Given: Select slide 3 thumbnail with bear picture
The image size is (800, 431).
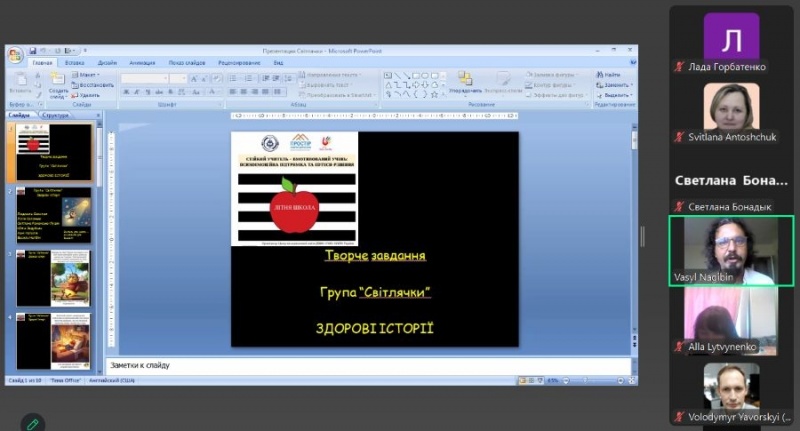Looking at the screenshot, I should [x=54, y=278].
